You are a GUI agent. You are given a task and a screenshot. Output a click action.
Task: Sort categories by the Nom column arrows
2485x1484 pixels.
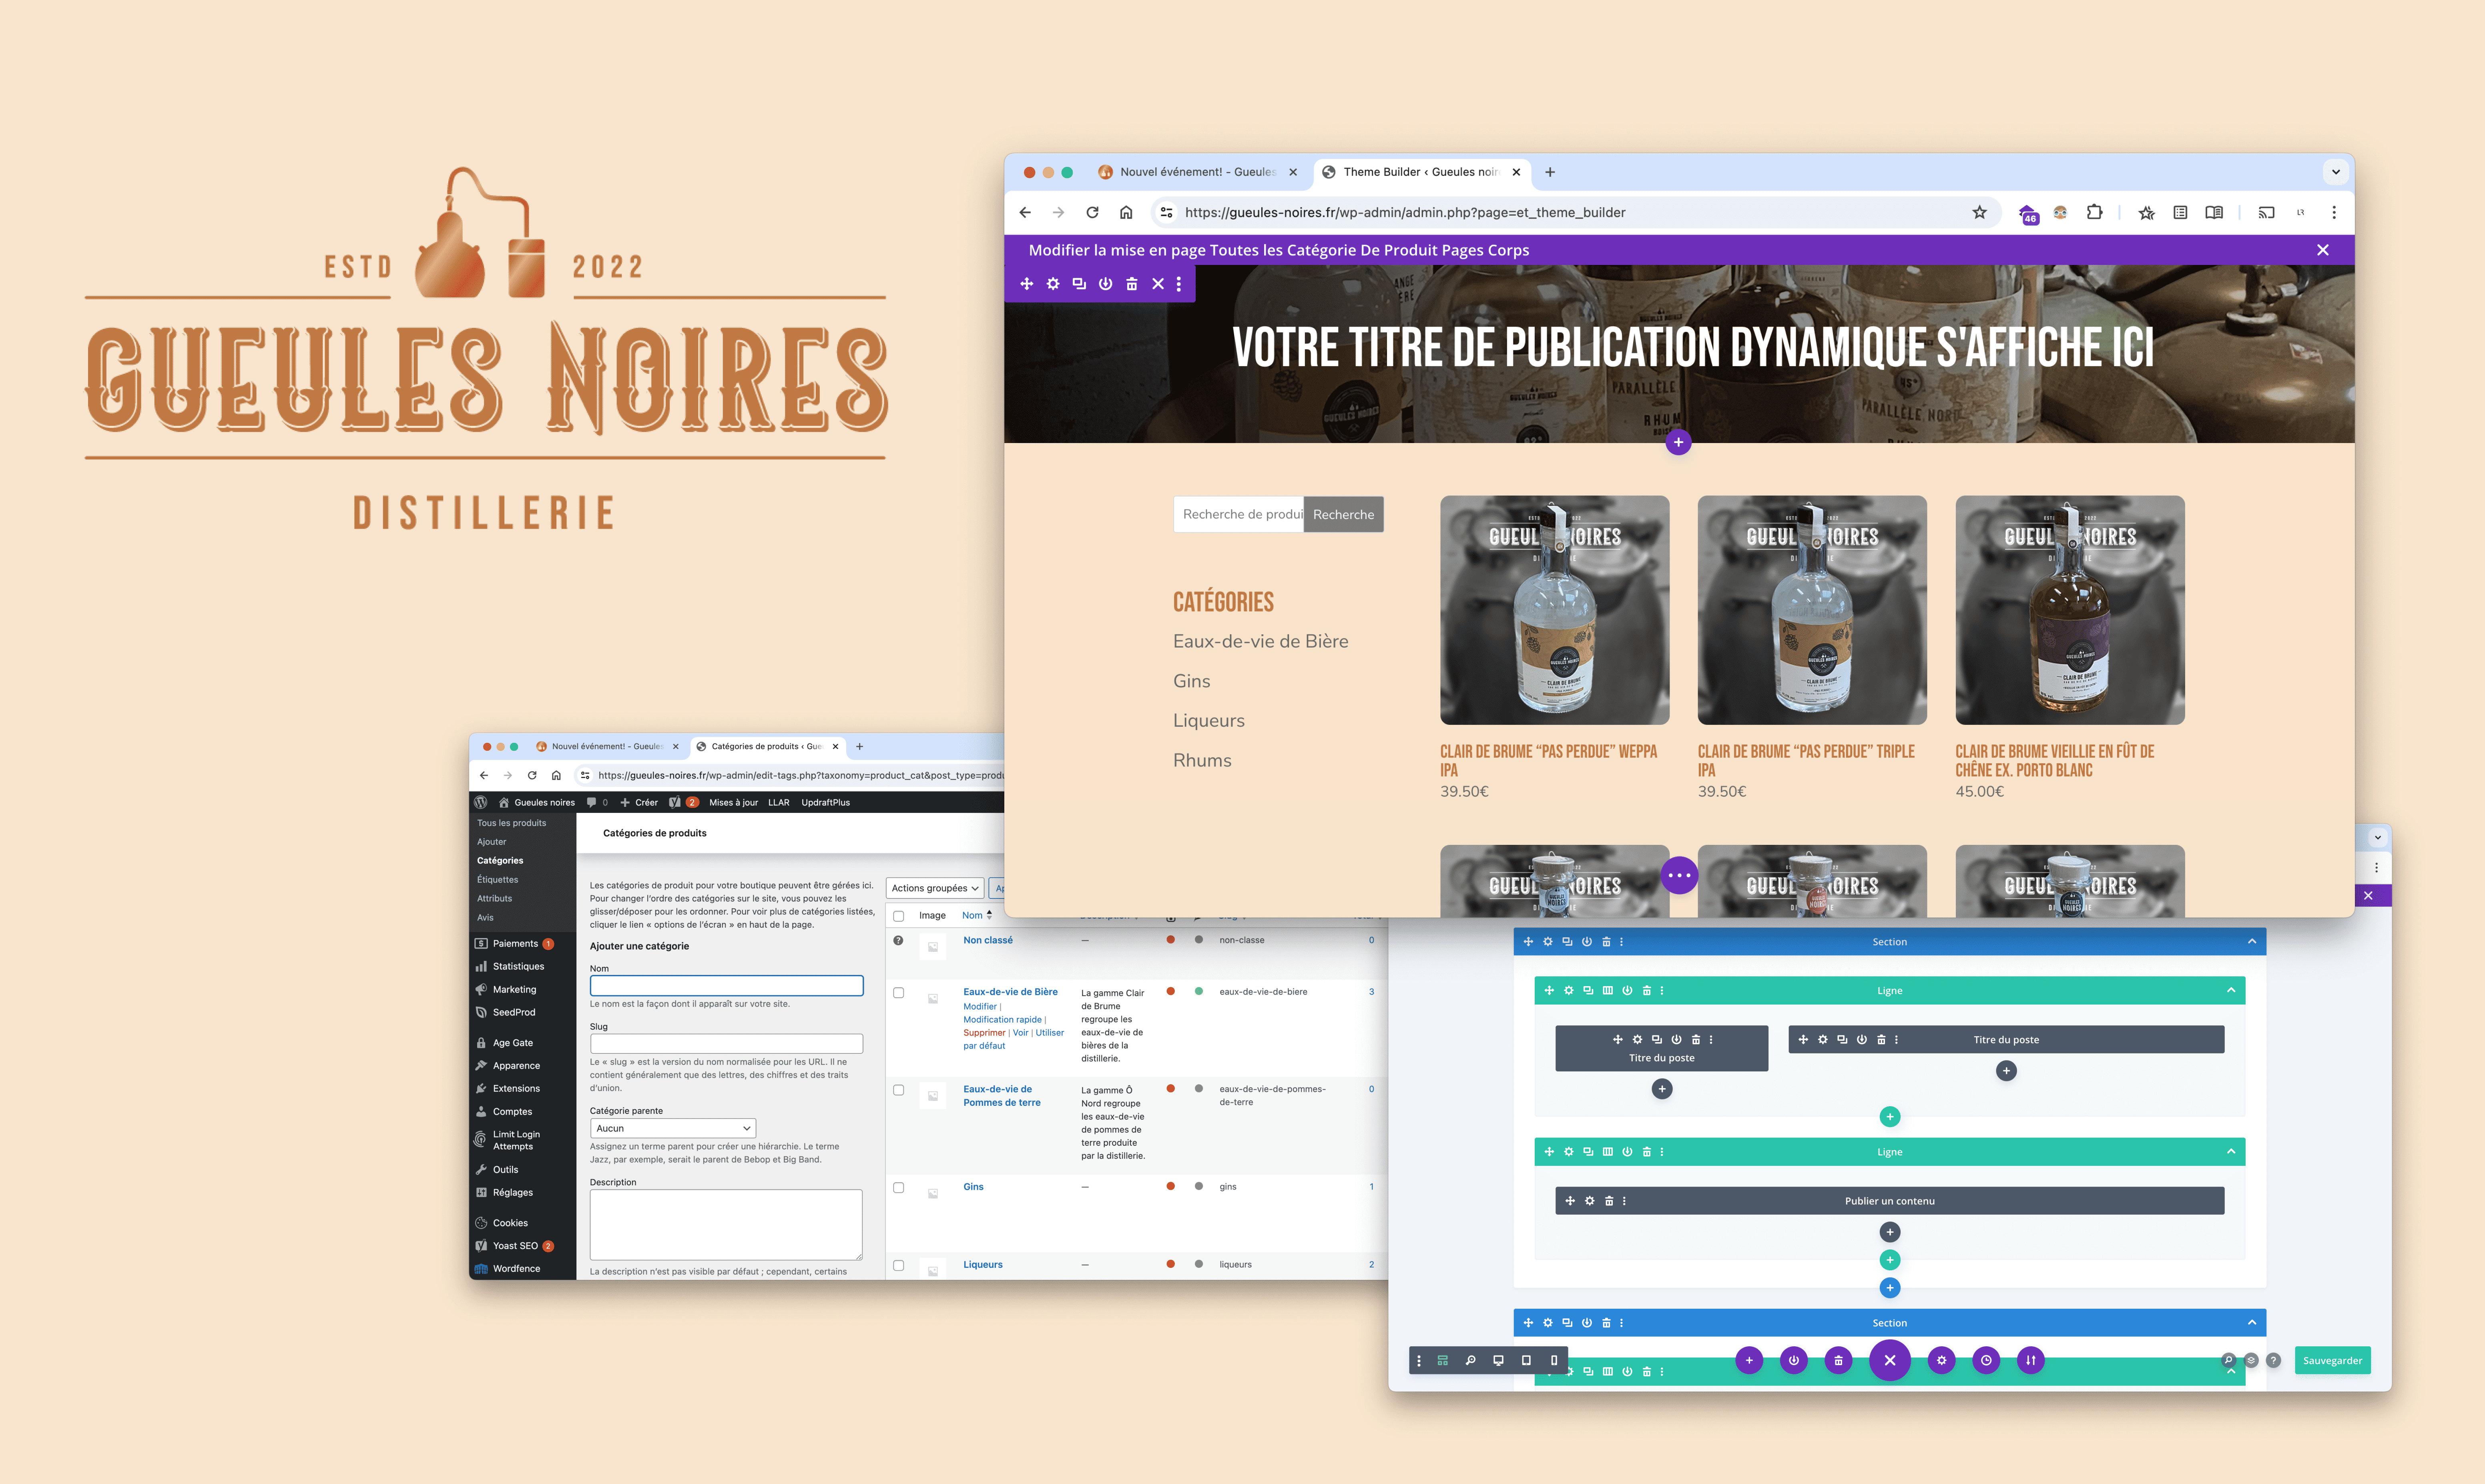989,915
